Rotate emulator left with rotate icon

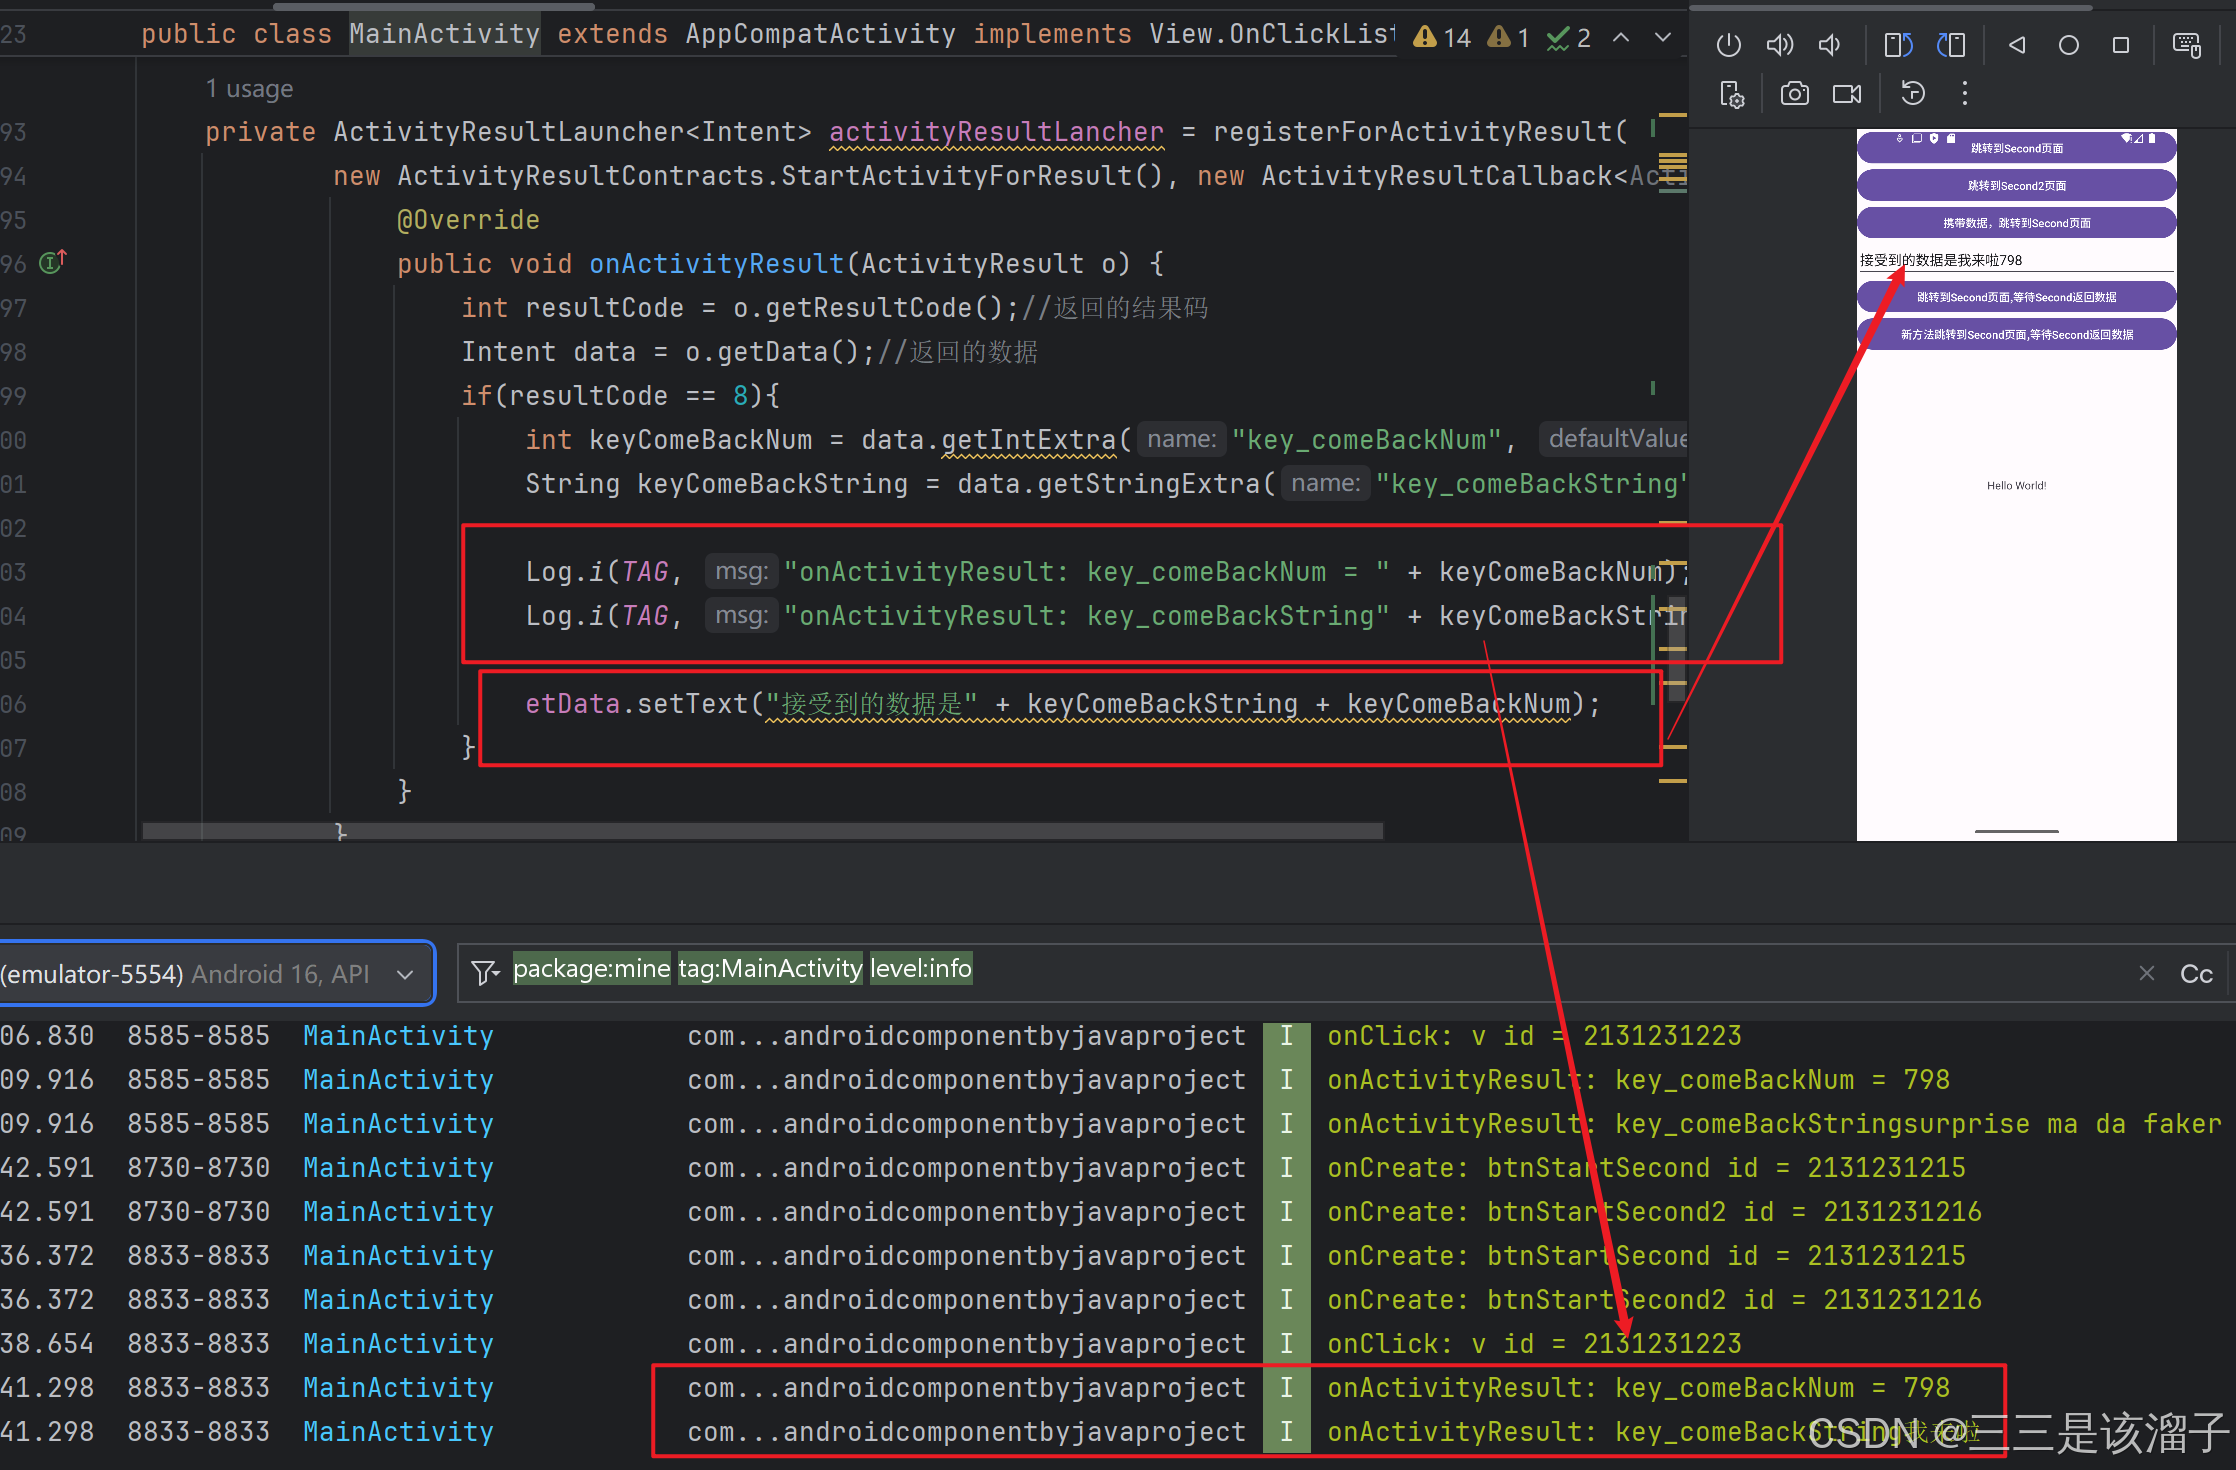click(1897, 45)
